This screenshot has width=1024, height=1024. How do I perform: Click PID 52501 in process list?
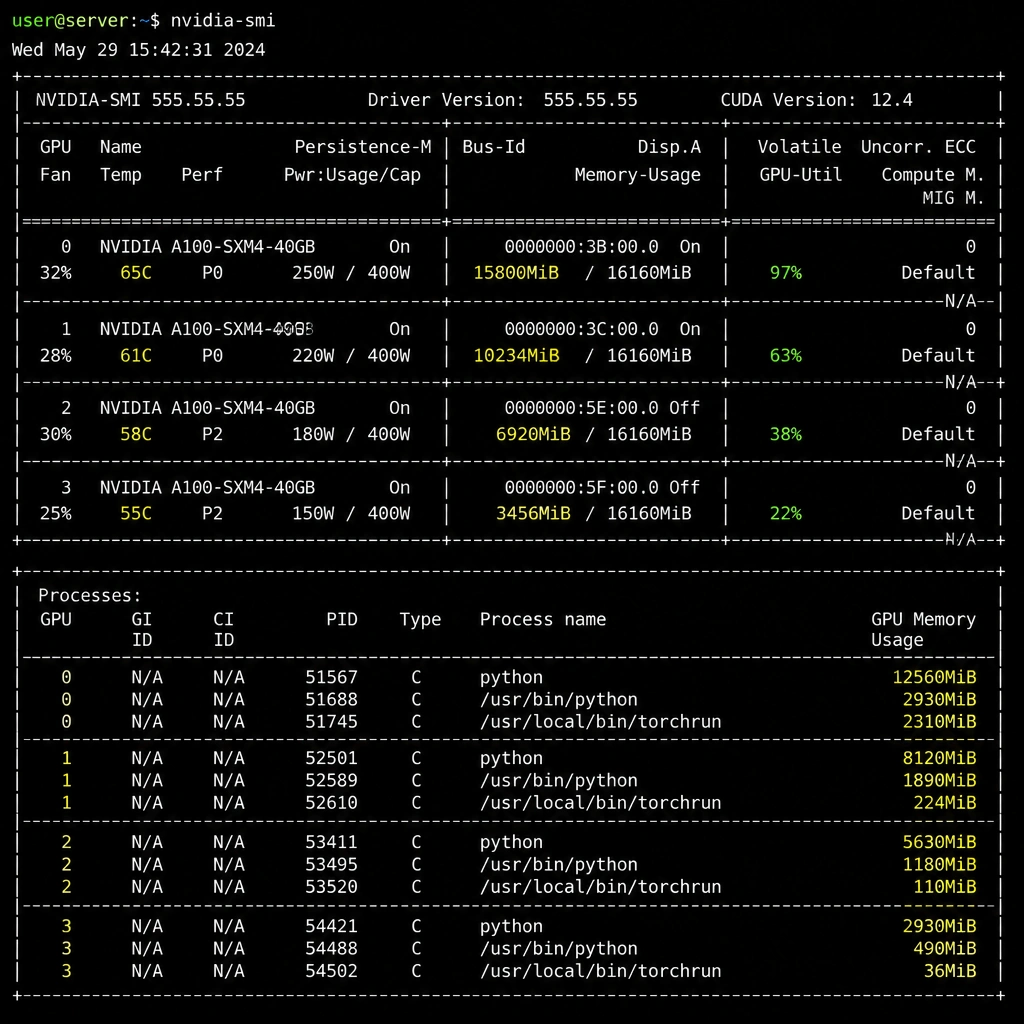coord(332,758)
